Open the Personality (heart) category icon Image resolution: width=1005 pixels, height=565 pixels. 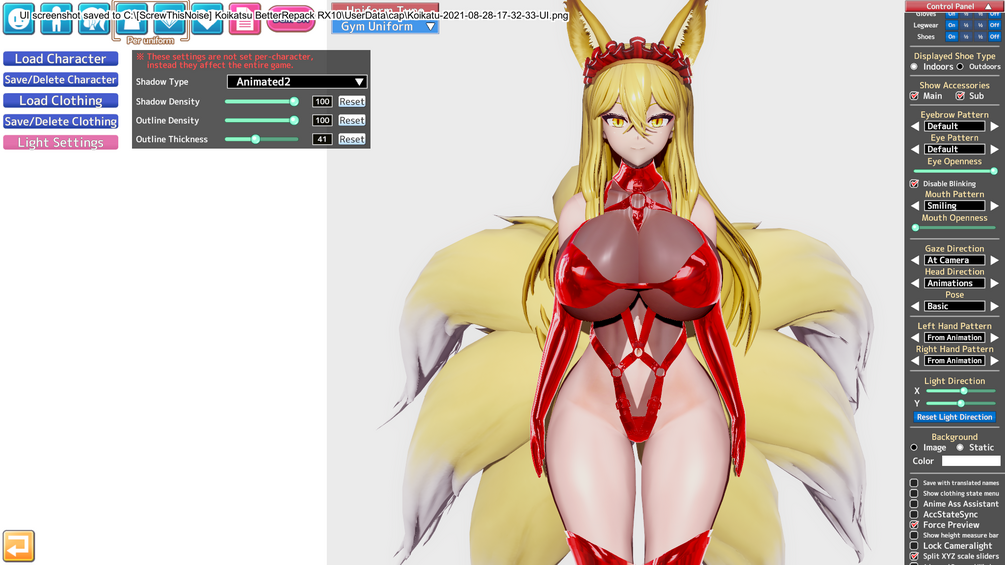207,18
